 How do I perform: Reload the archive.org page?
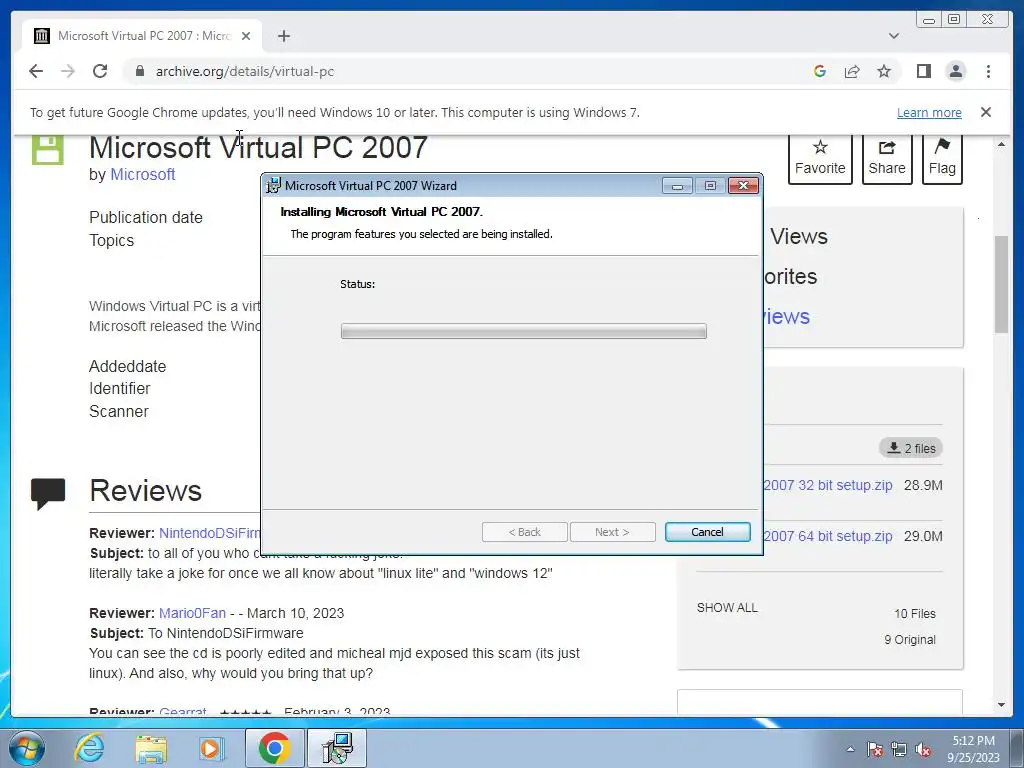click(x=100, y=71)
